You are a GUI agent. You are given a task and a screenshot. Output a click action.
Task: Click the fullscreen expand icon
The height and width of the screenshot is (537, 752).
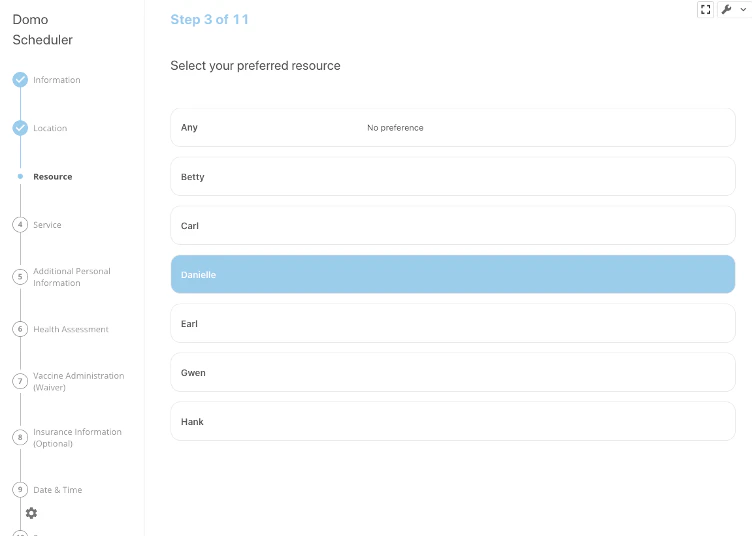pos(705,10)
